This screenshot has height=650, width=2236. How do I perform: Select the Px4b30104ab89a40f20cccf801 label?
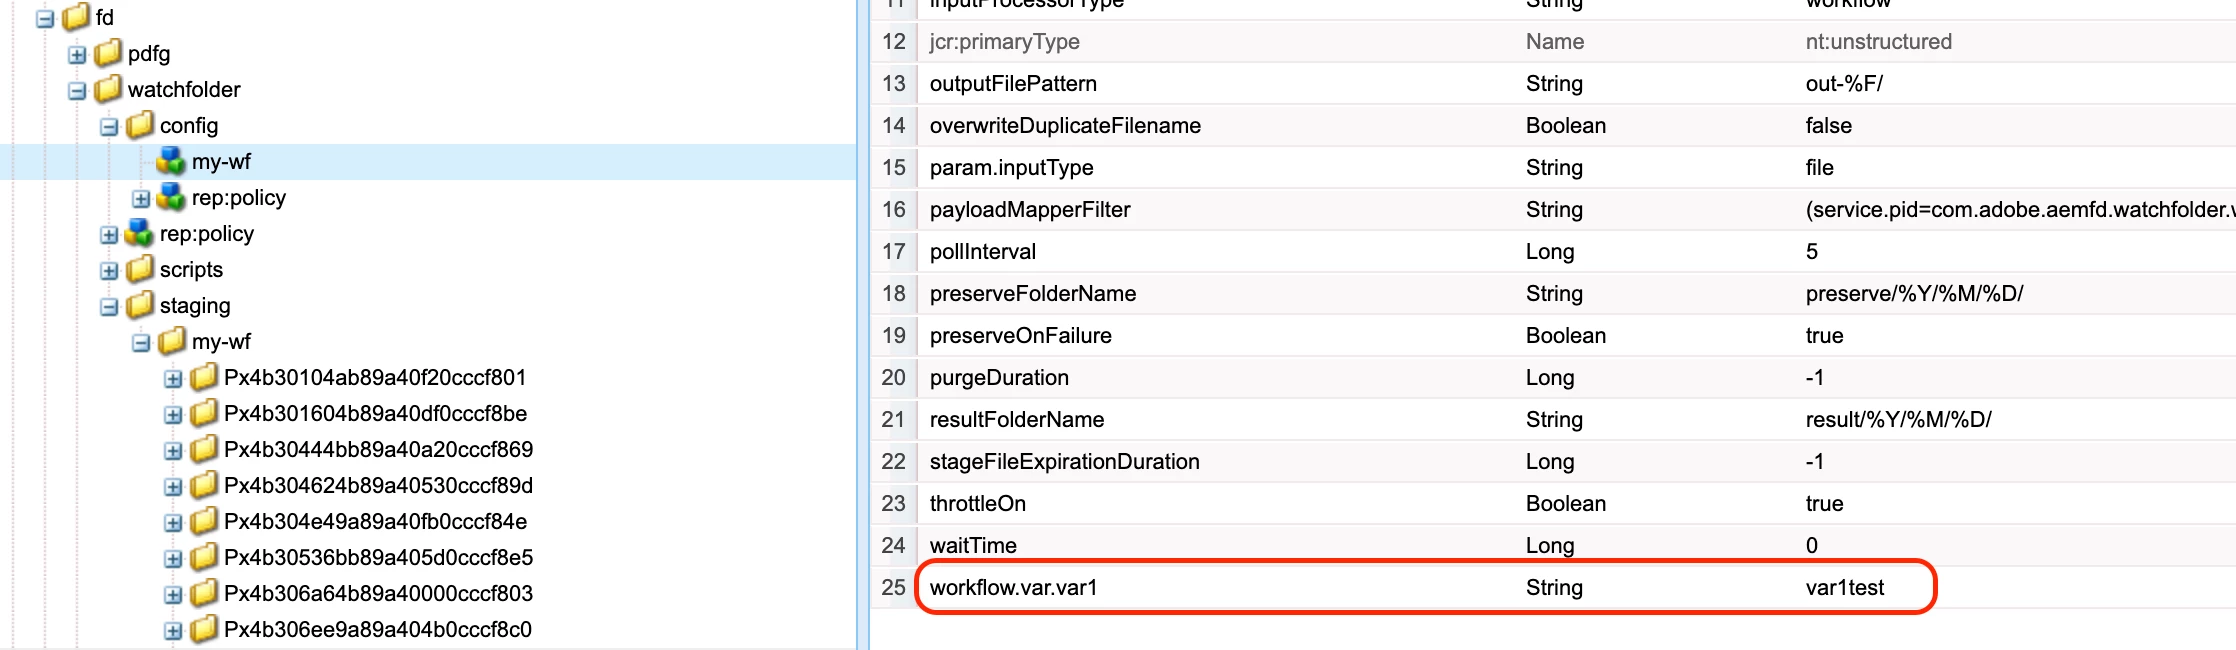coord(375,378)
